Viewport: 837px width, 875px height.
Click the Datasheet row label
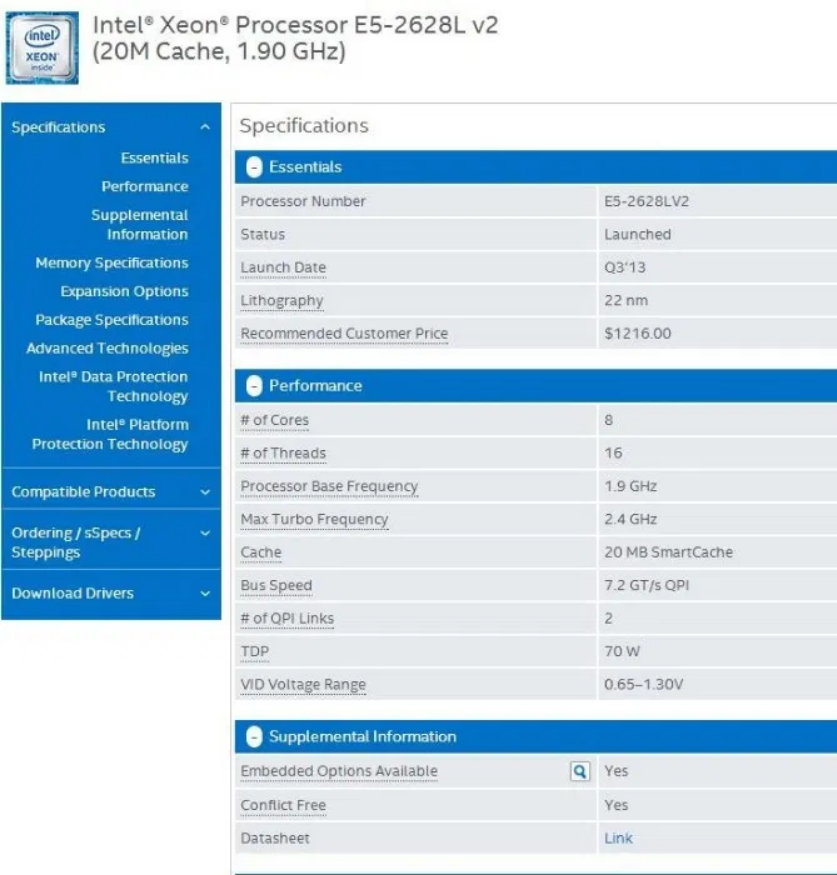click(x=275, y=838)
